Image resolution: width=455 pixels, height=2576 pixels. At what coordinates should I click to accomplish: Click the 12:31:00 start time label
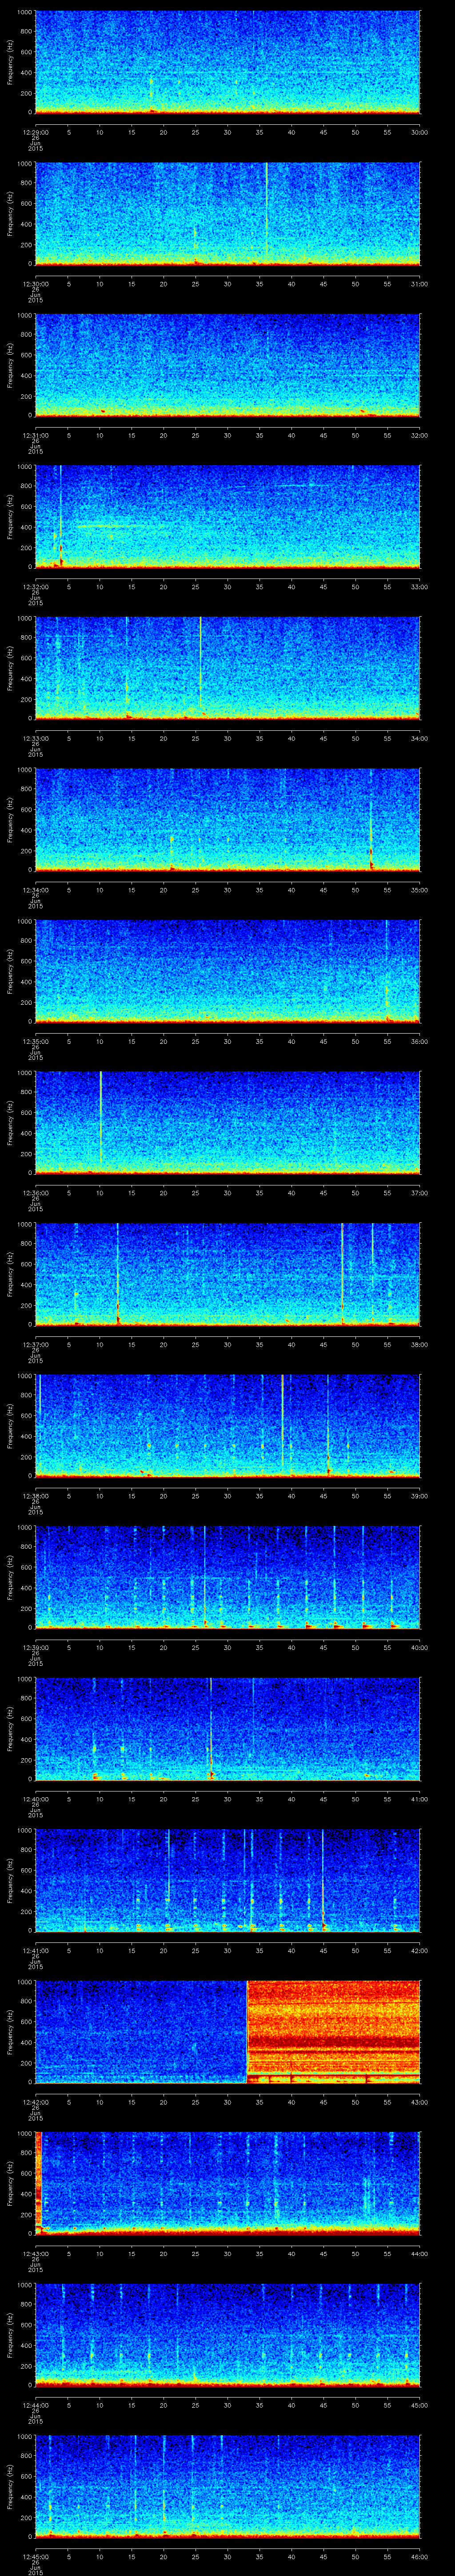pyautogui.click(x=35, y=435)
